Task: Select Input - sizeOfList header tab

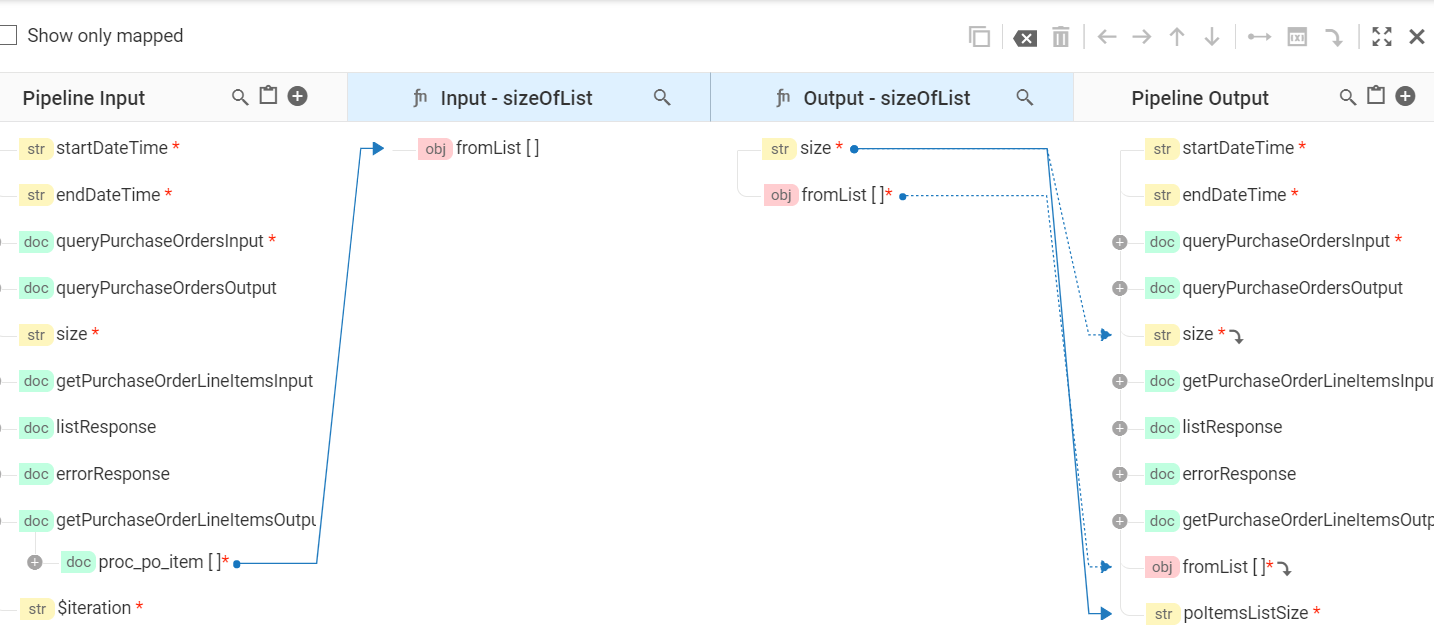Action: (529, 97)
